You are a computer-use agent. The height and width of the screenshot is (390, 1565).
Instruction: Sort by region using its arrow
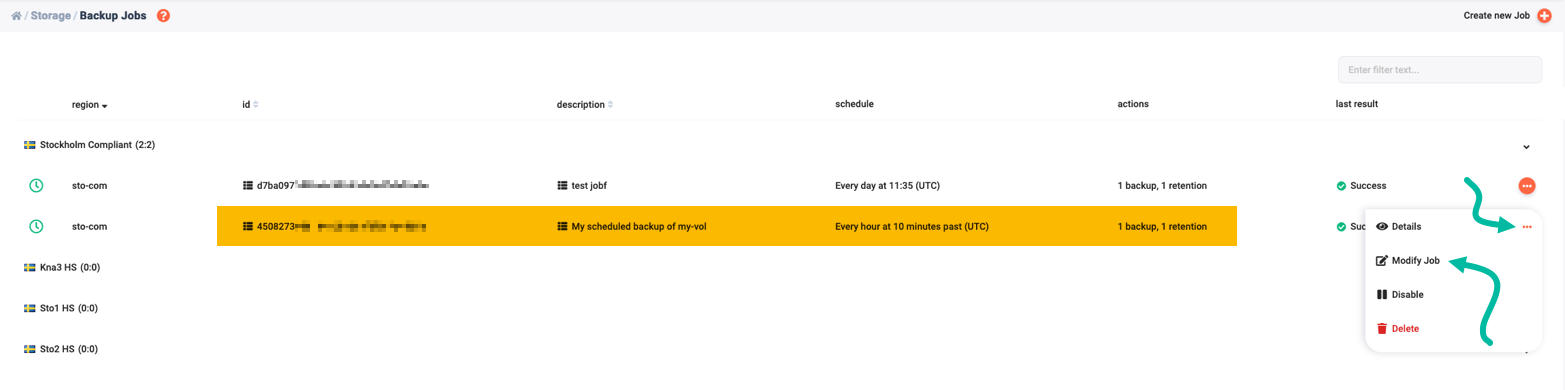point(104,105)
